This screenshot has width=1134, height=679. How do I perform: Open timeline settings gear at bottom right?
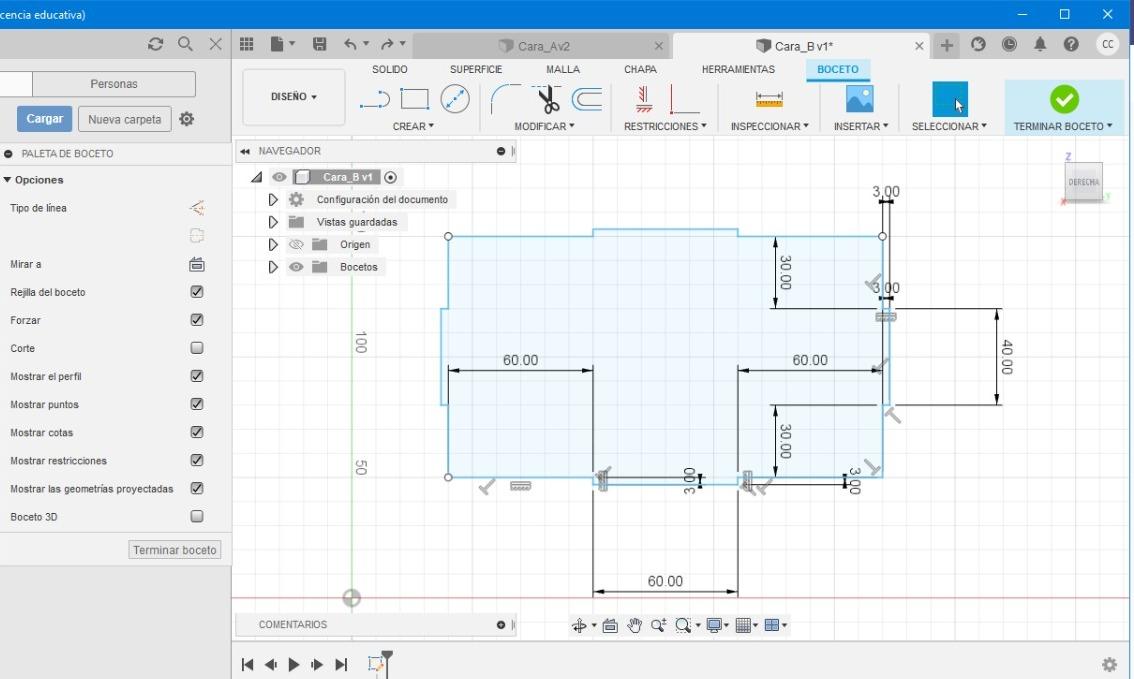[1109, 664]
